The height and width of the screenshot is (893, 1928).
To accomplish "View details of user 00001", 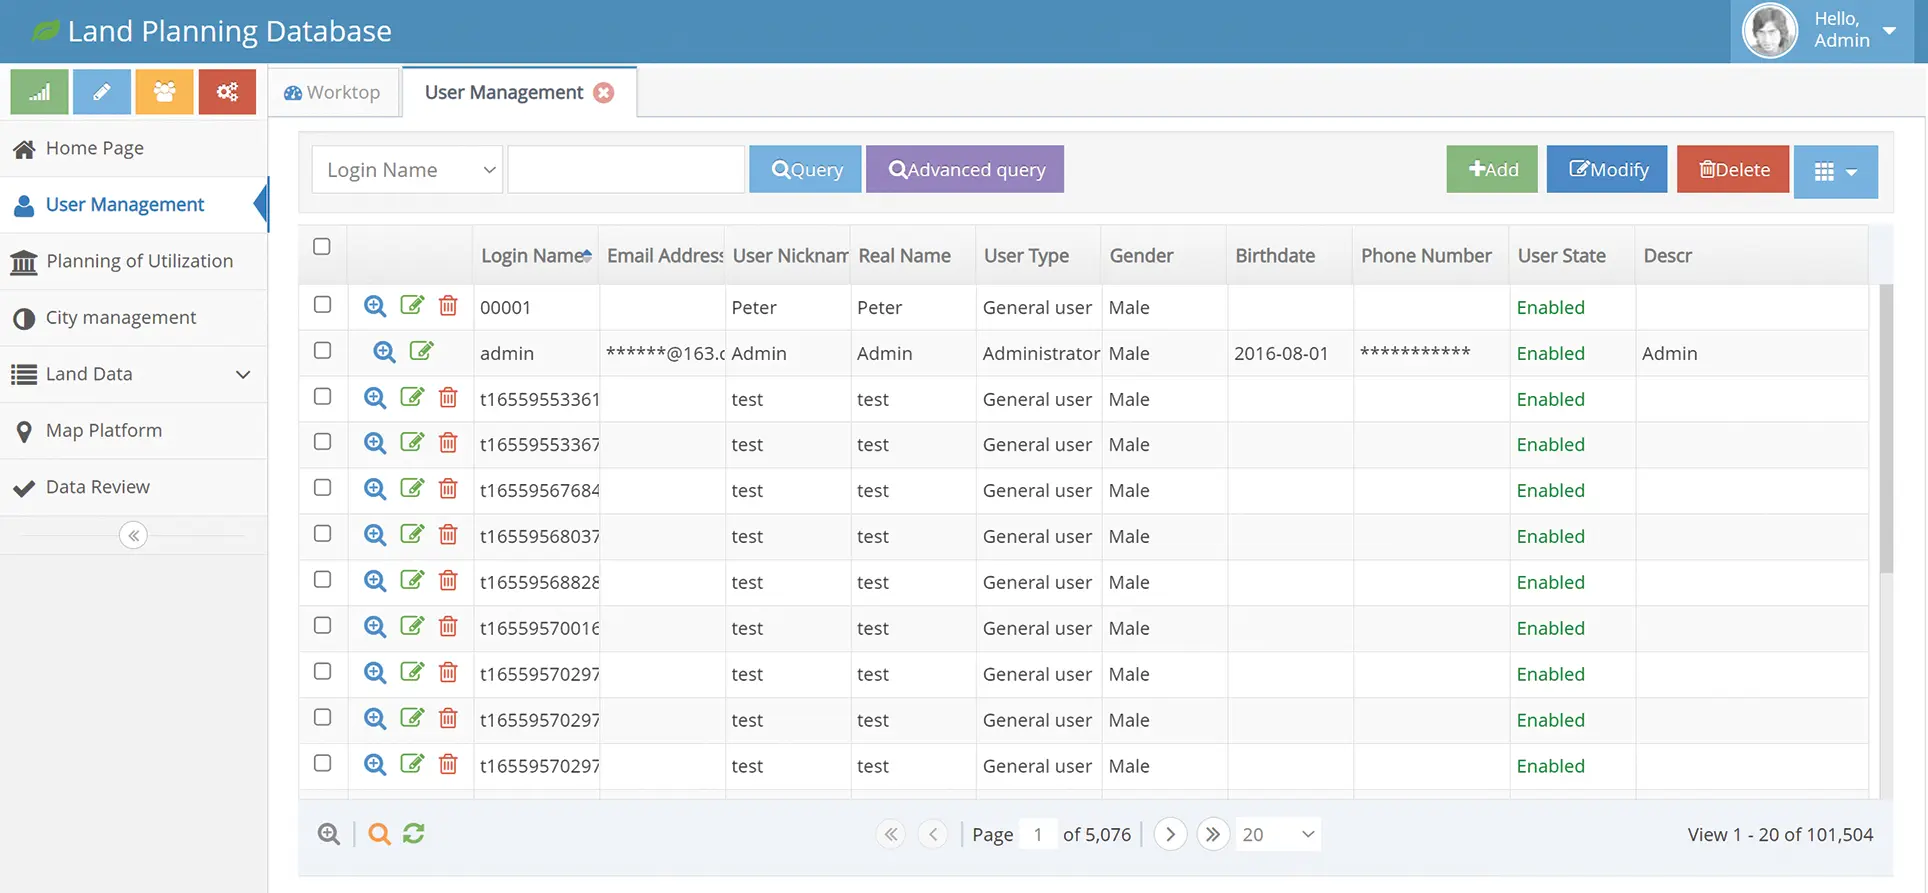I will click(x=375, y=306).
